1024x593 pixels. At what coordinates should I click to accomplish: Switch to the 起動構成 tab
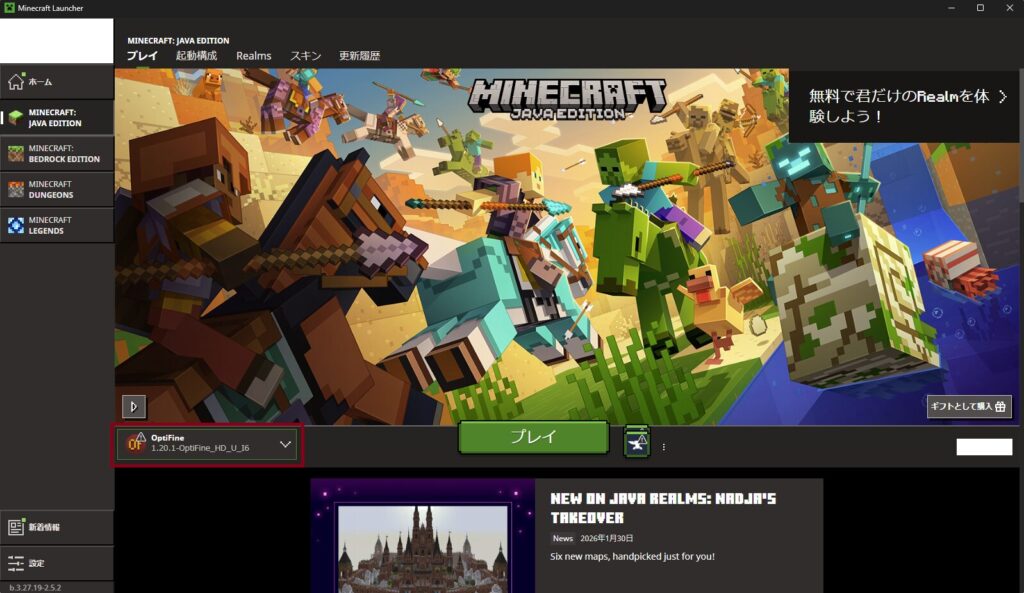click(x=196, y=56)
